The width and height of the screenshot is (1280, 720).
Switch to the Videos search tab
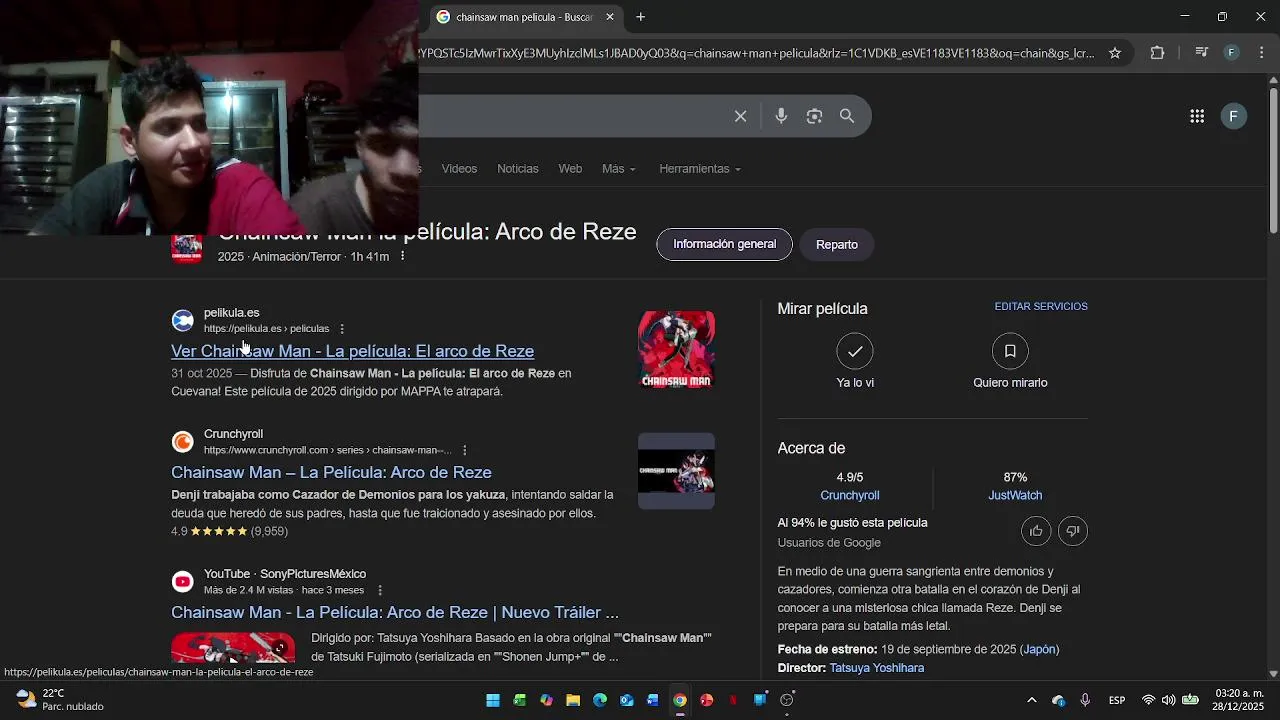click(x=459, y=169)
